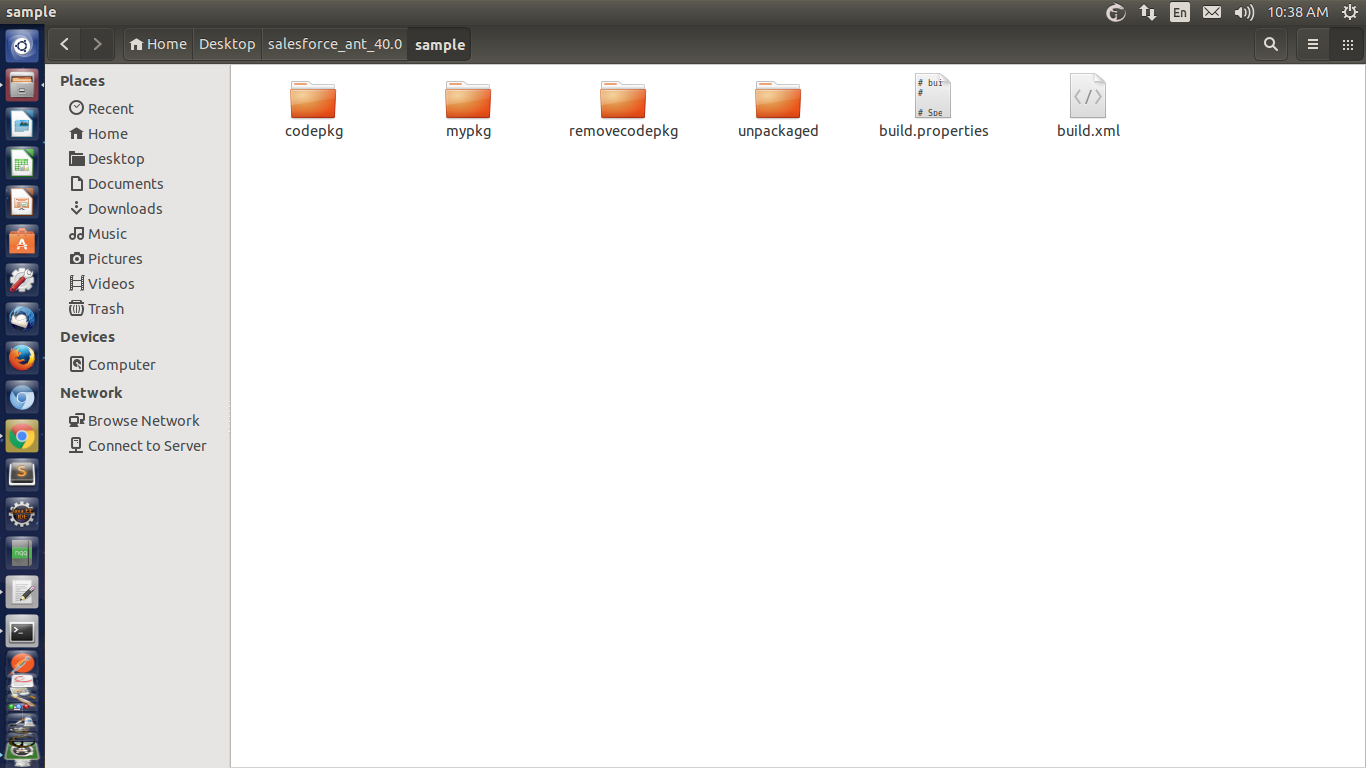This screenshot has width=1366, height=768.
Task: Navigate to Home in path bar
Action: pyautogui.click(x=158, y=44)
